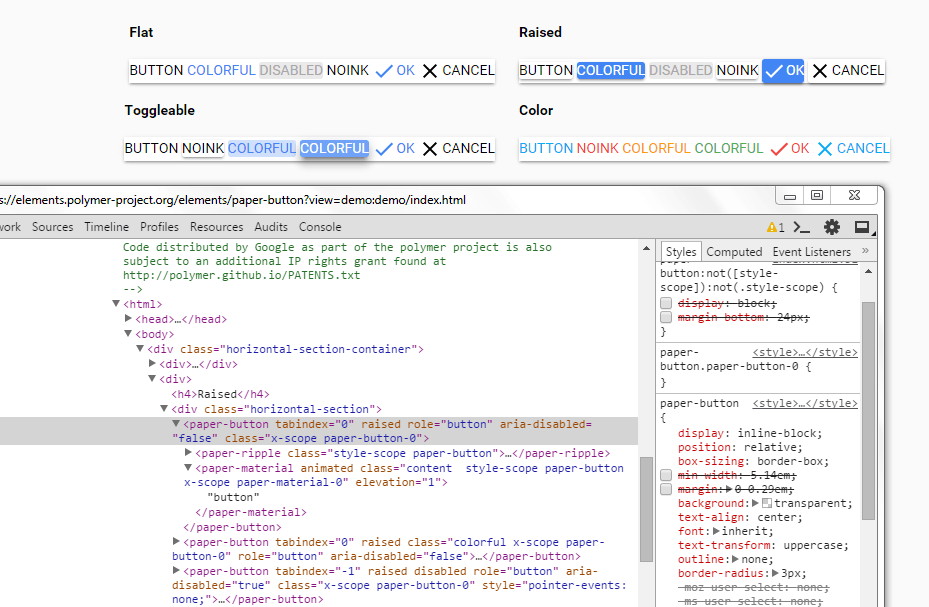Expand the paper-ripple element node
929x607 pixels.
tap(189, 453)
